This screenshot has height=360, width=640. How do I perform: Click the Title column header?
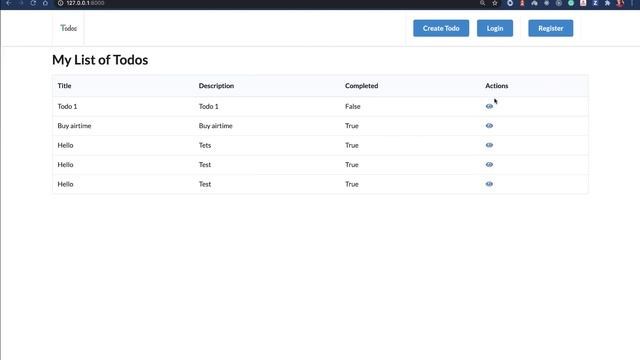pos(64,86)
